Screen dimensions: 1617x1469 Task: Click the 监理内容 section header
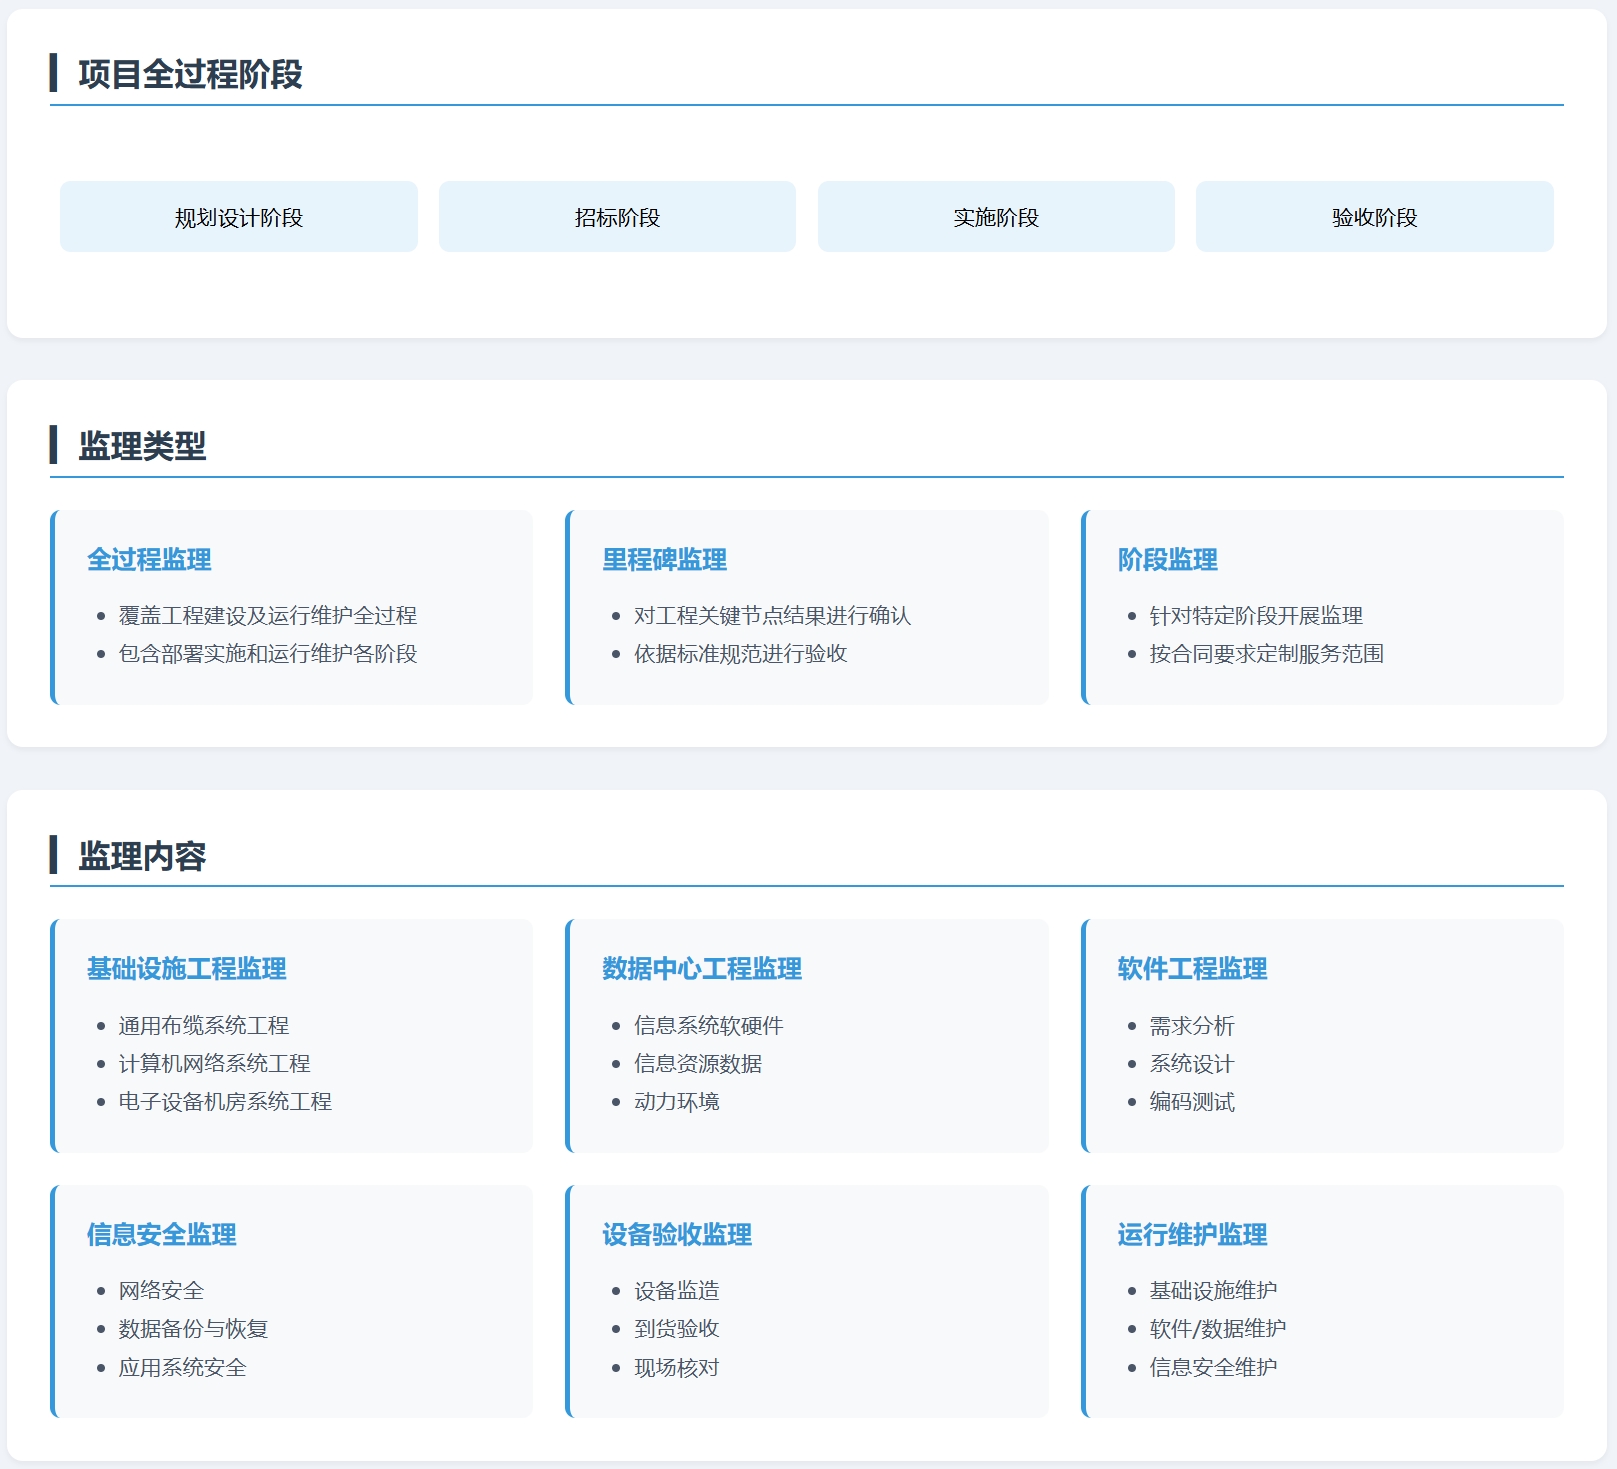point(142,856)
